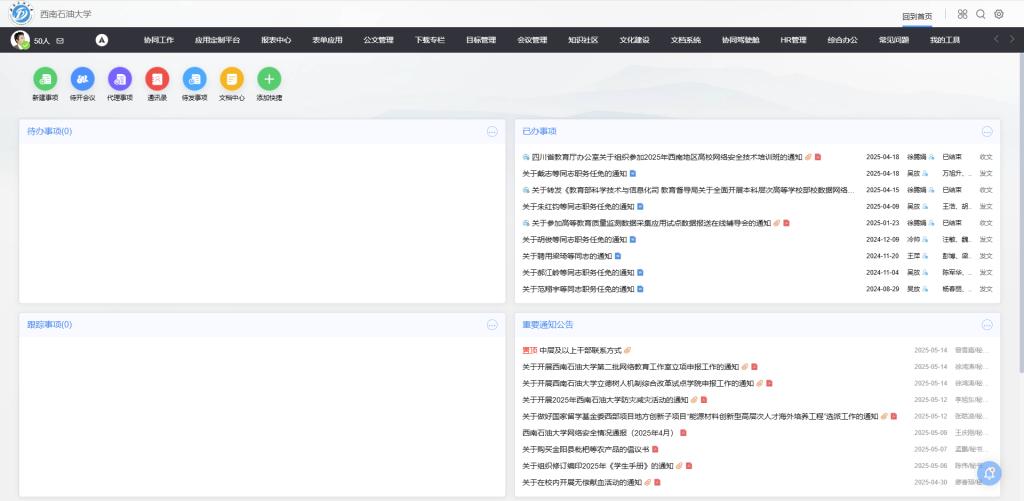Open the 重要通知公告 panel options menu
This screenshot has width=1024, height=501.
(x=987, y=324)
